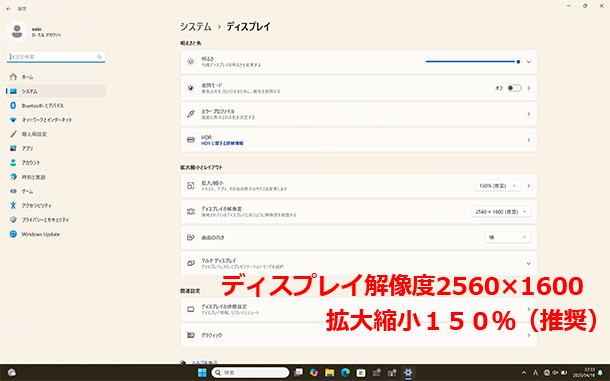610x381 pixels.
Task: Open the vaio user account profile
Action: coord(34,32)
